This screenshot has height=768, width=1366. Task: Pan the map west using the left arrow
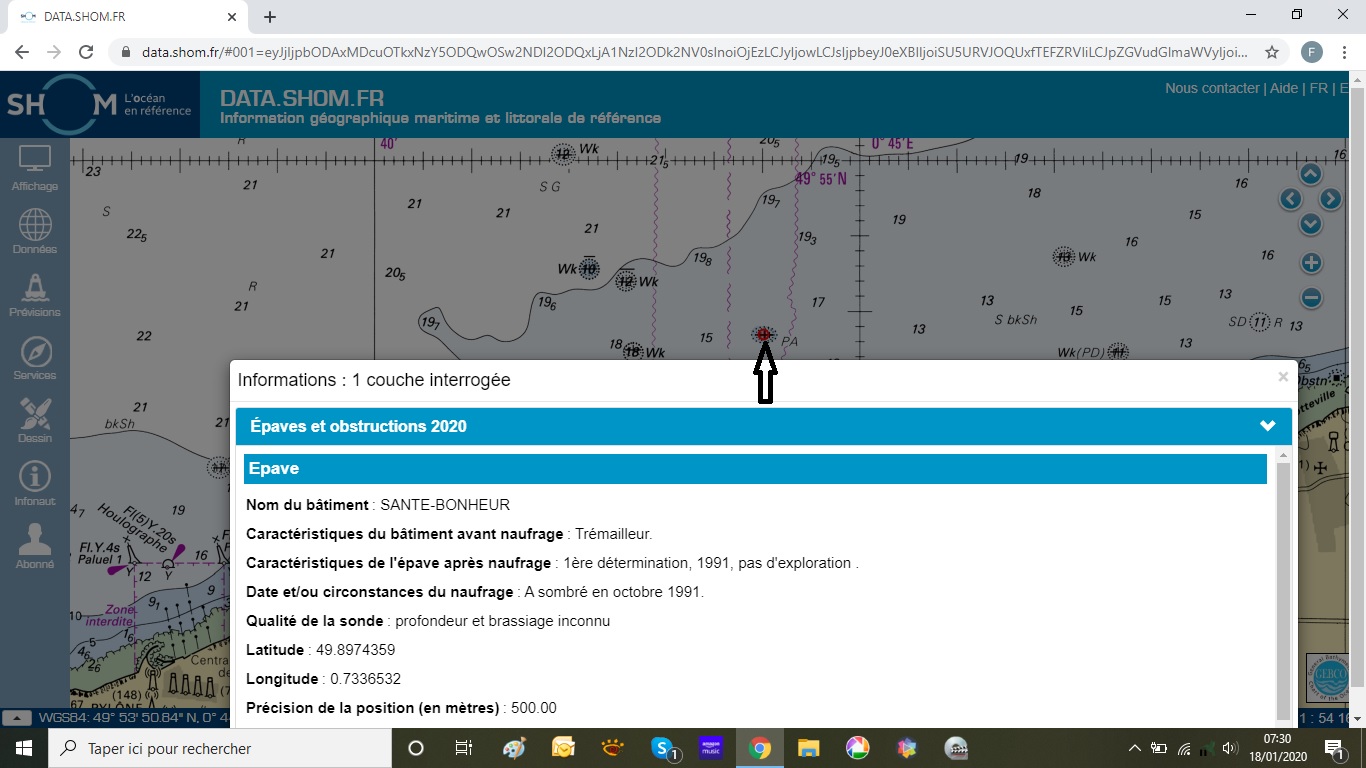tap(1290, 199)
